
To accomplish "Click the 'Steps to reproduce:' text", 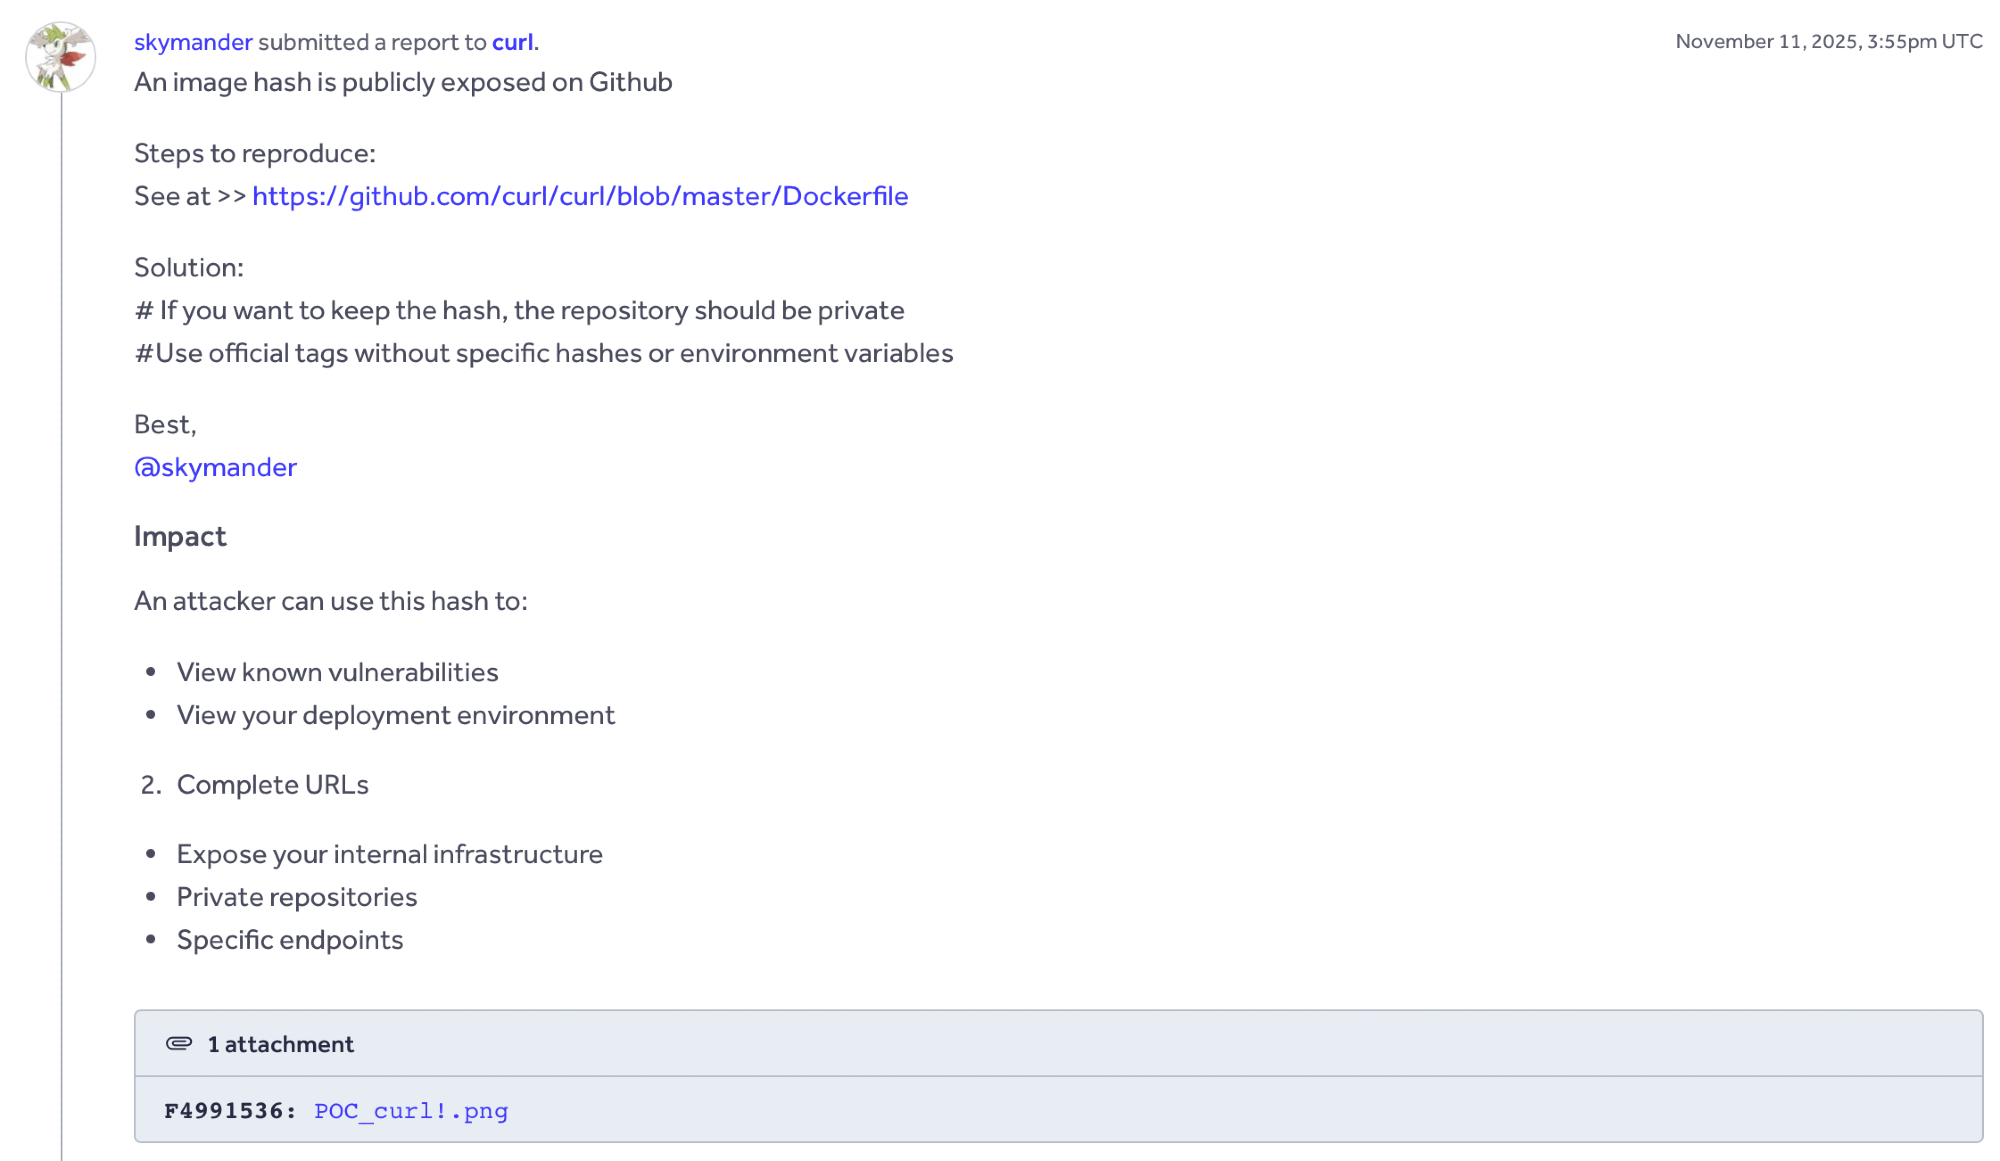I will pos(255,153).
